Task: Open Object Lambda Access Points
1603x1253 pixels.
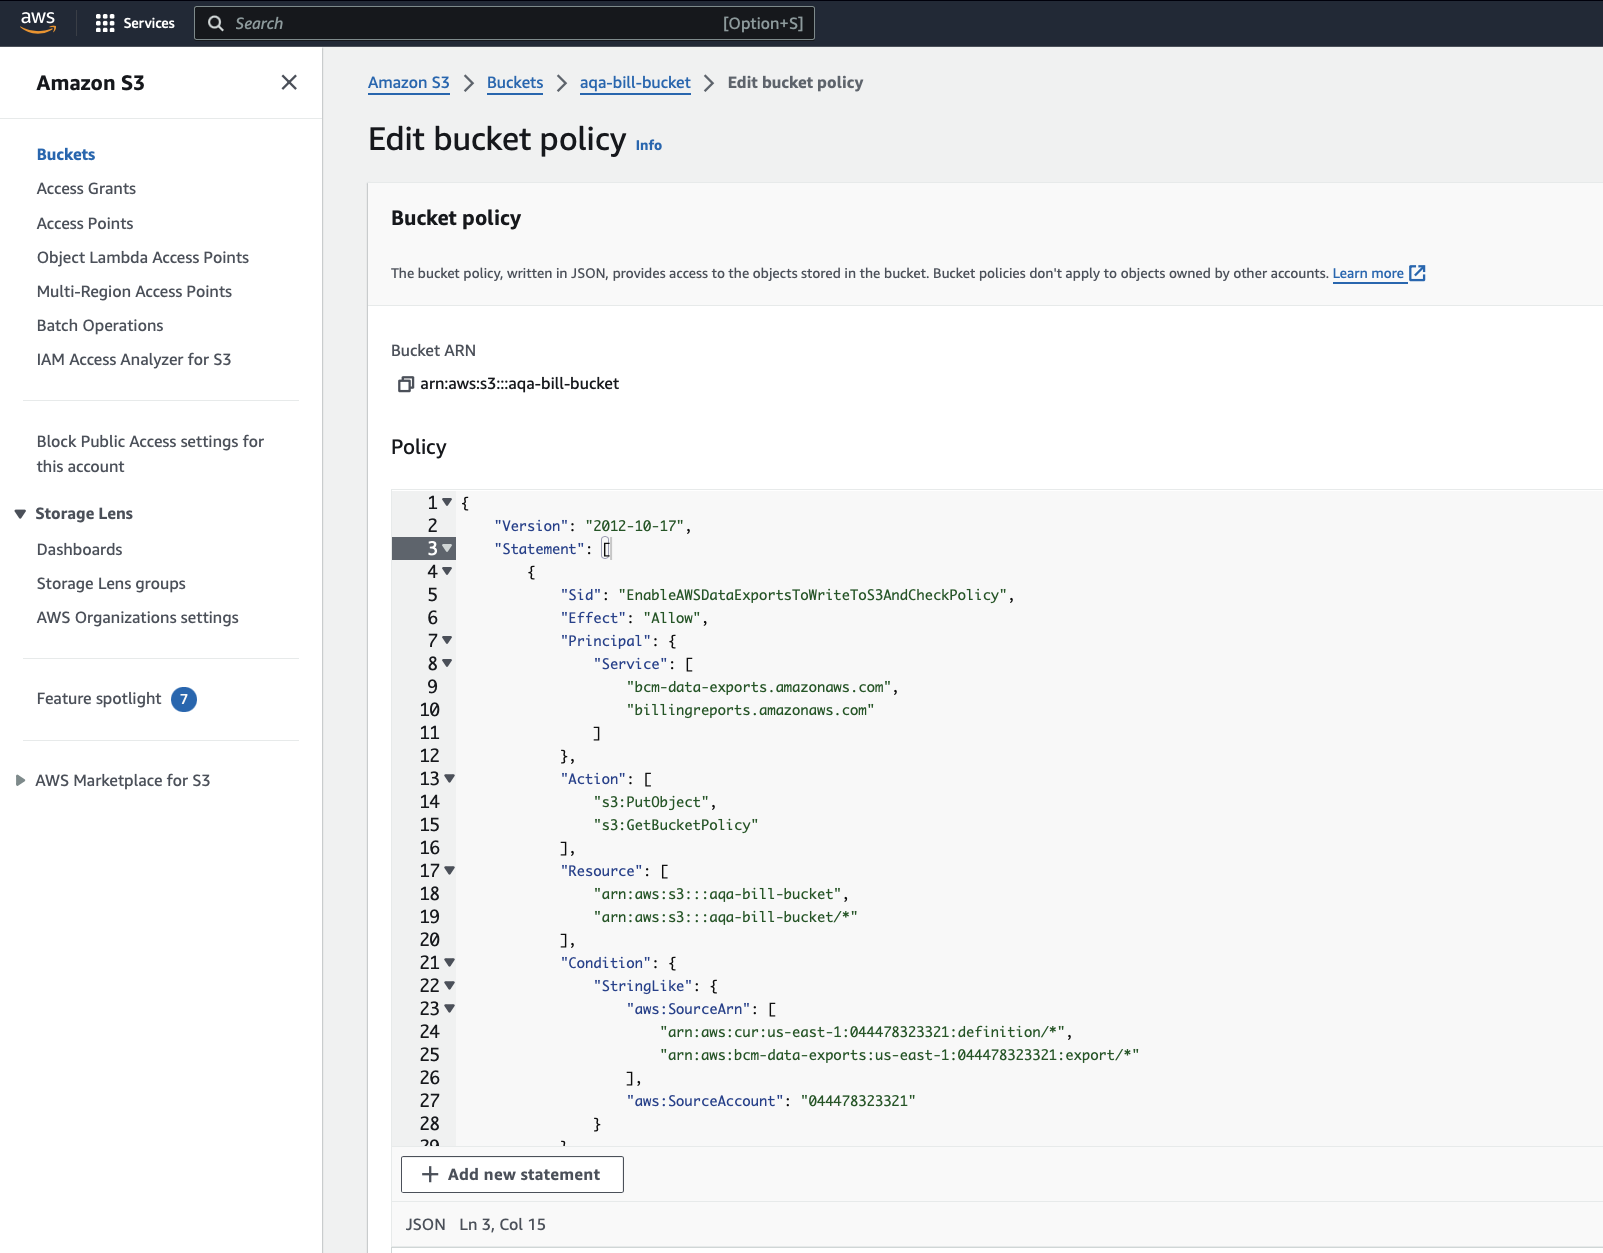Action: pyautogui.click(x=143, y=258)
